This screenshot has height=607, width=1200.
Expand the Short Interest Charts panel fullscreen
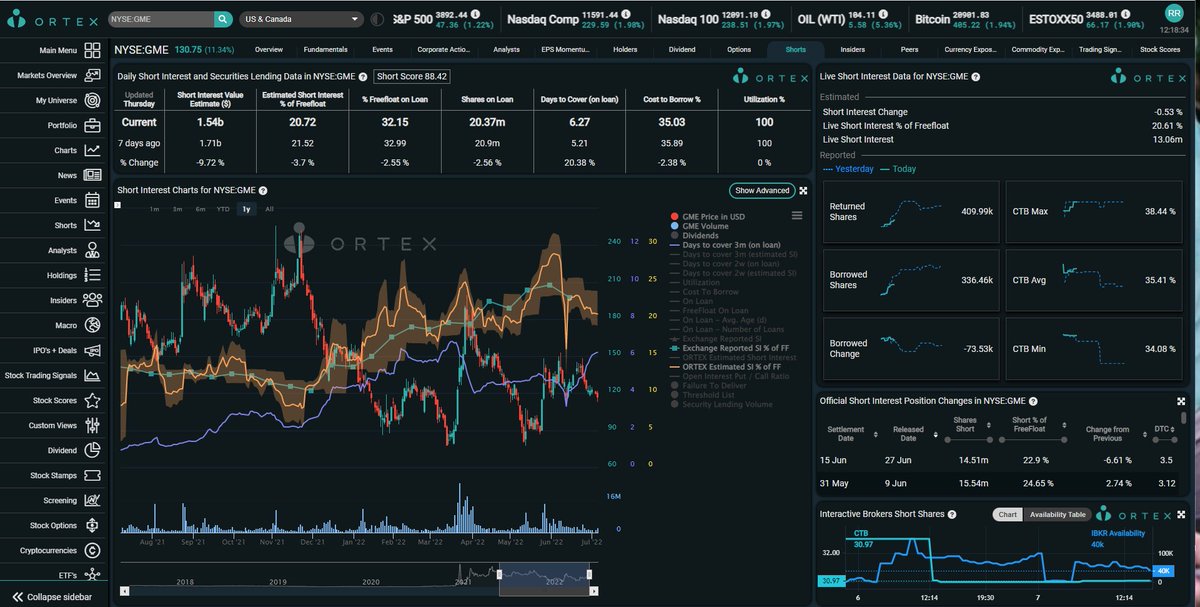(803, 190)
